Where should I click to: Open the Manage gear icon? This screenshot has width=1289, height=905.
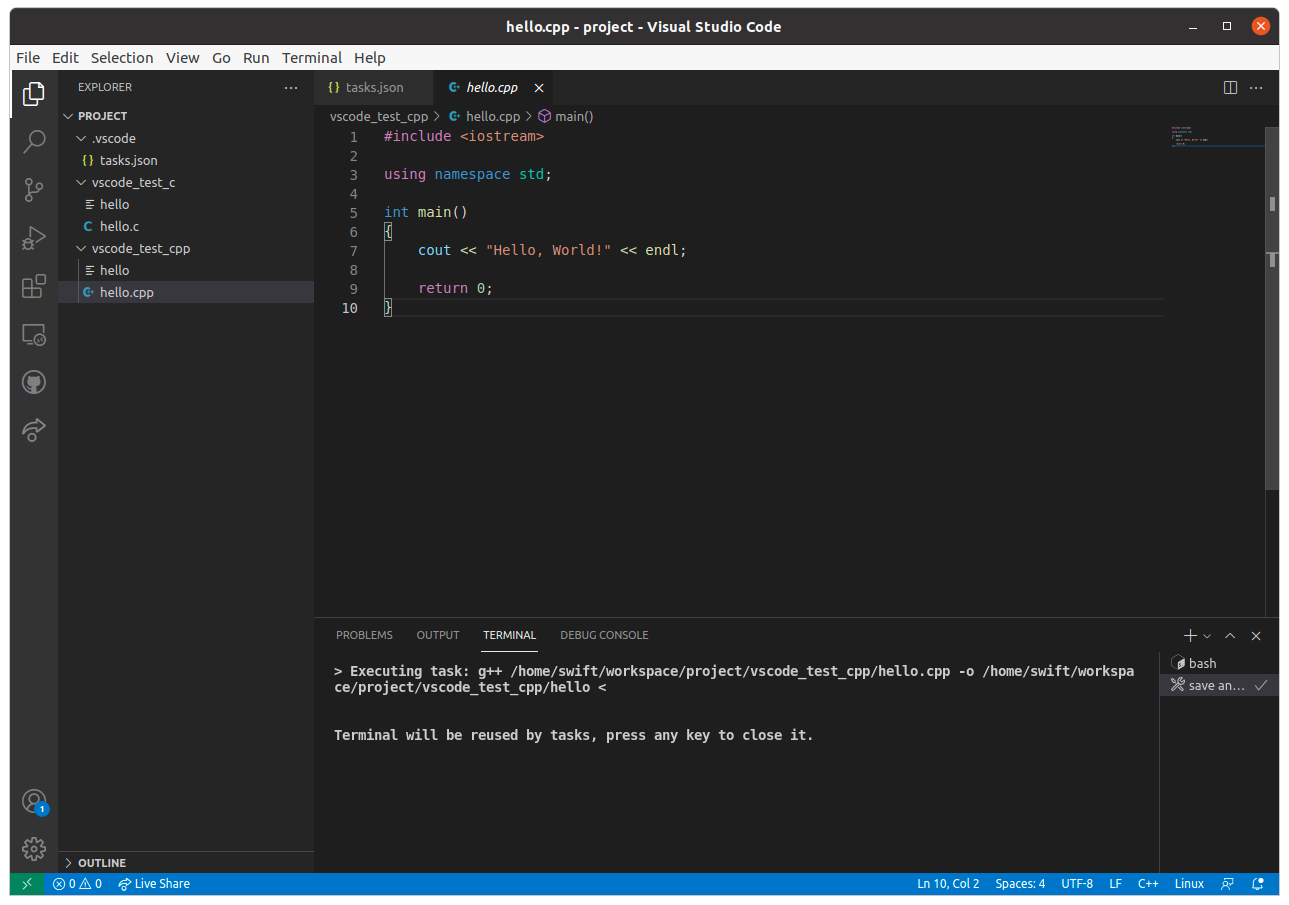click(x=34, y=849)
